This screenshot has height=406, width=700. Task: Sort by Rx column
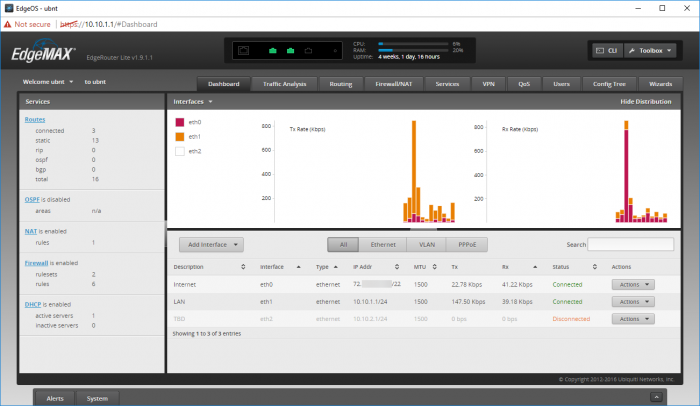520,267
